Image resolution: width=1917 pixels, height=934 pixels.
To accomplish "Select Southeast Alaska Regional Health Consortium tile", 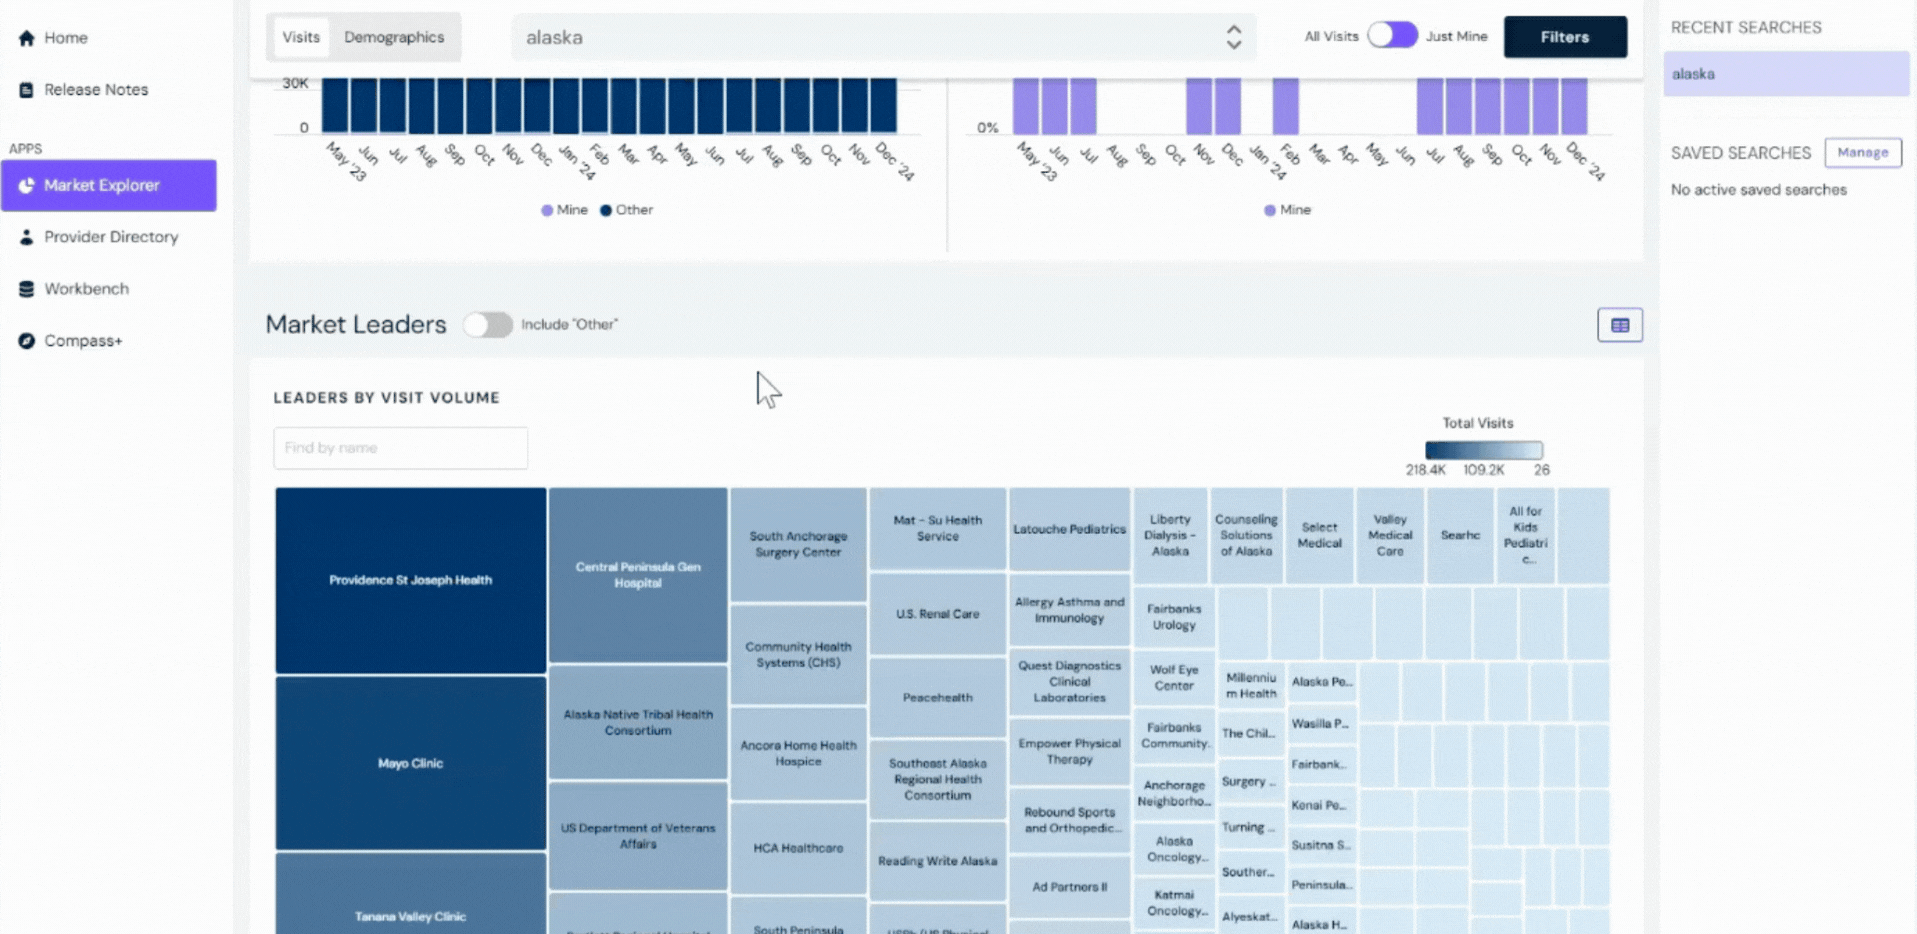I will 937,779.
